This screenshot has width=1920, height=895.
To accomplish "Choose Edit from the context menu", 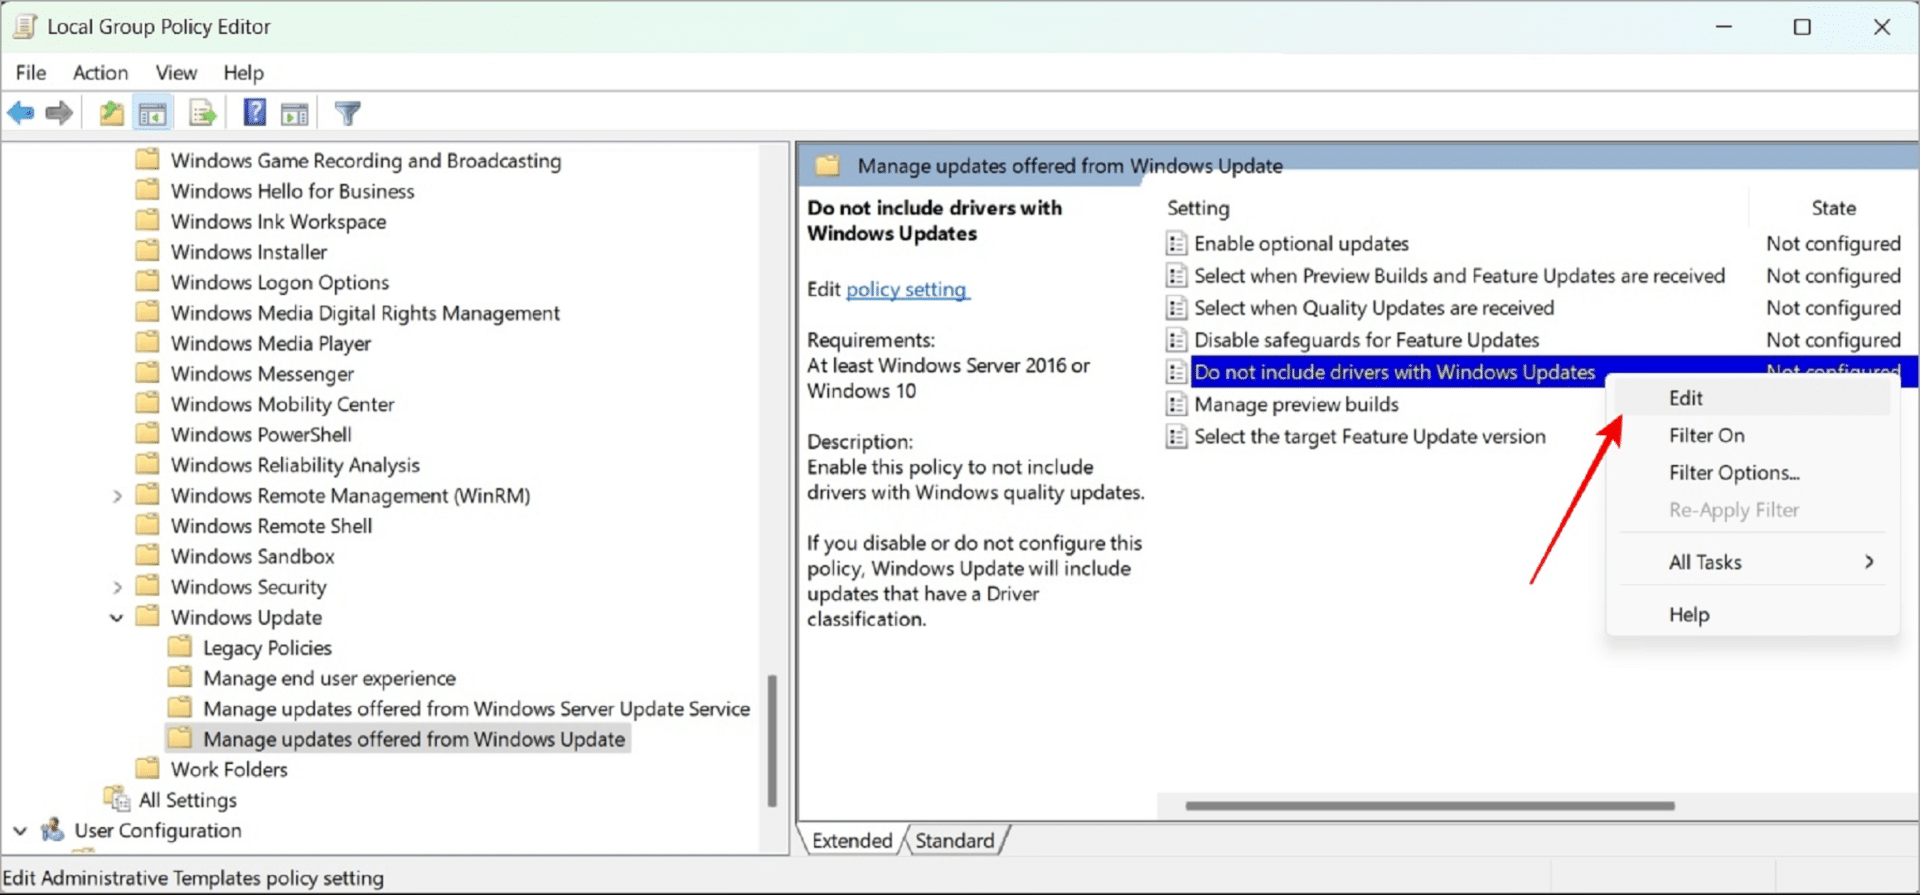I will point(1752,398).
